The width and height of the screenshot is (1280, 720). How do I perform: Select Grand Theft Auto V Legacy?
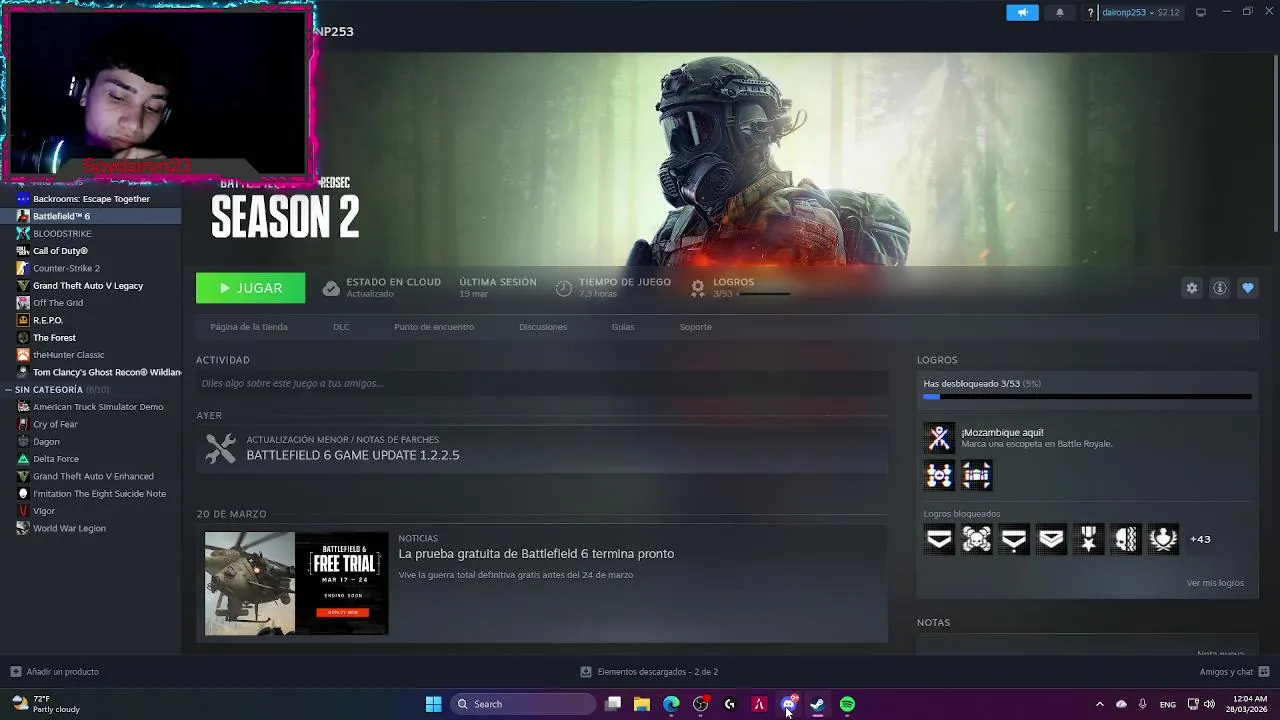91,286
